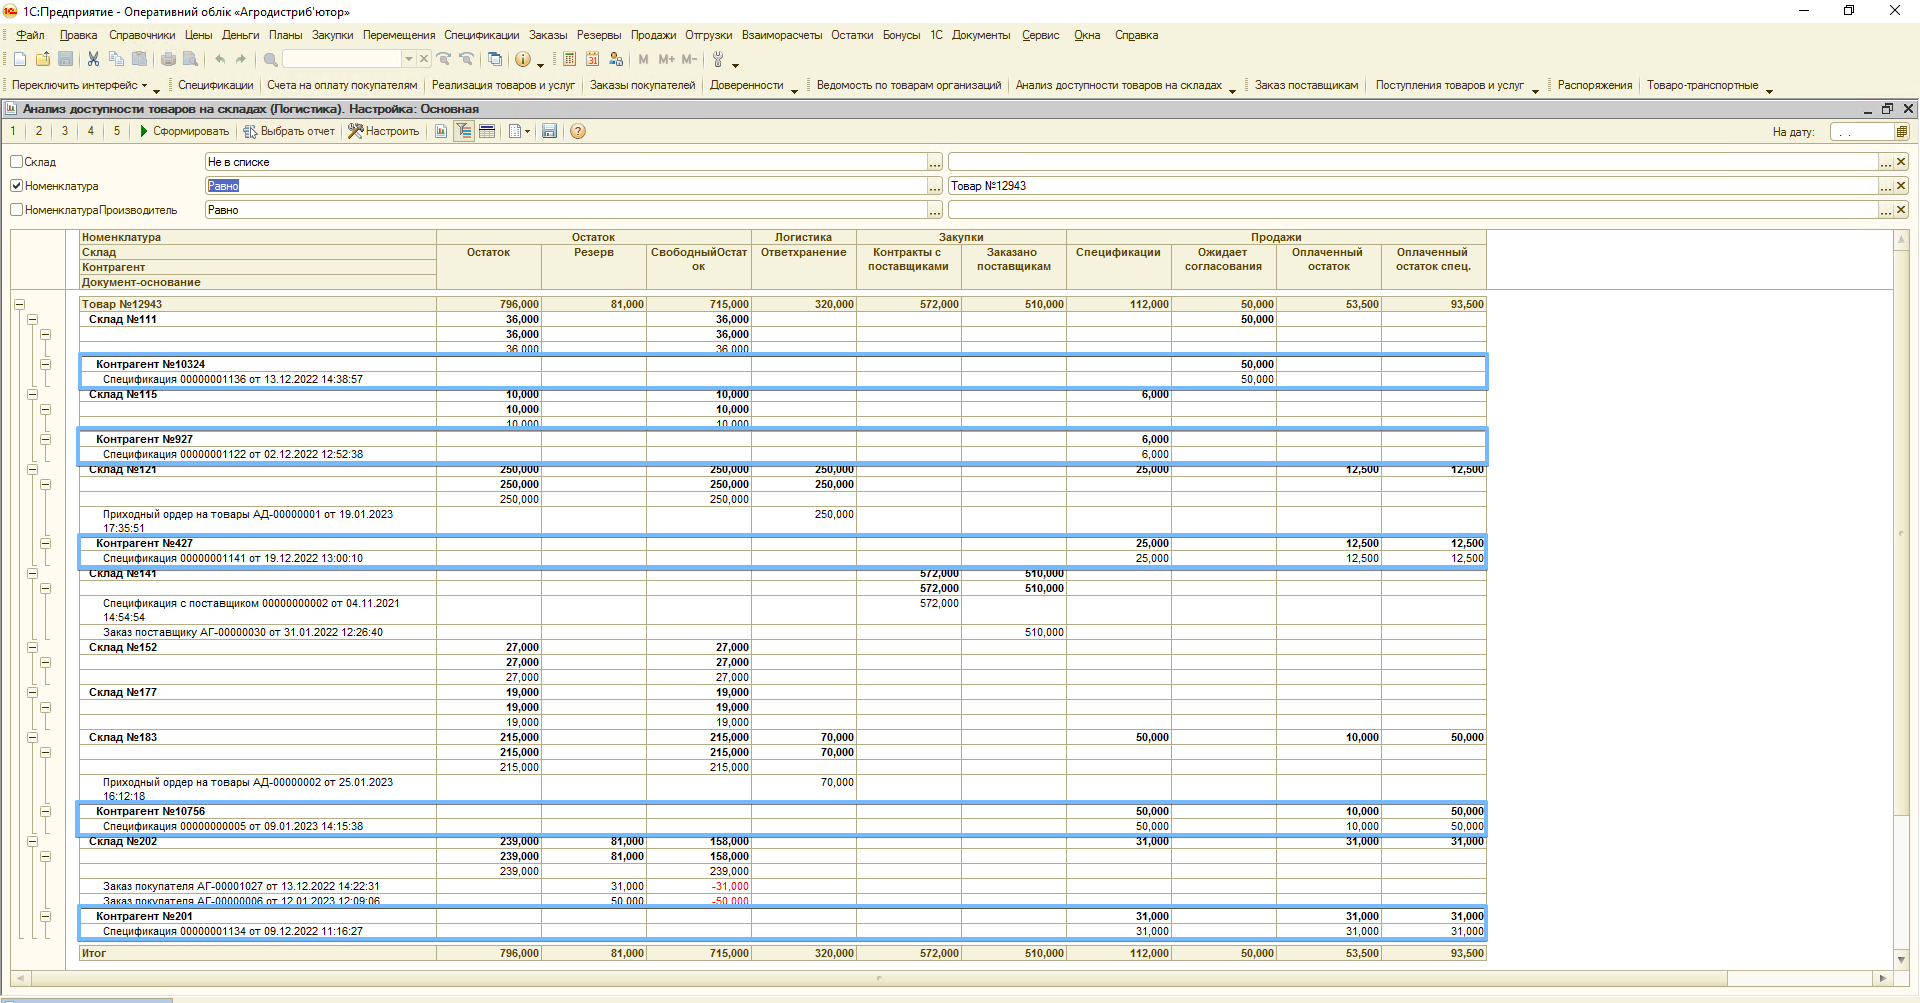Click the magnifier search icon in toolbar

tap(270, 60)
